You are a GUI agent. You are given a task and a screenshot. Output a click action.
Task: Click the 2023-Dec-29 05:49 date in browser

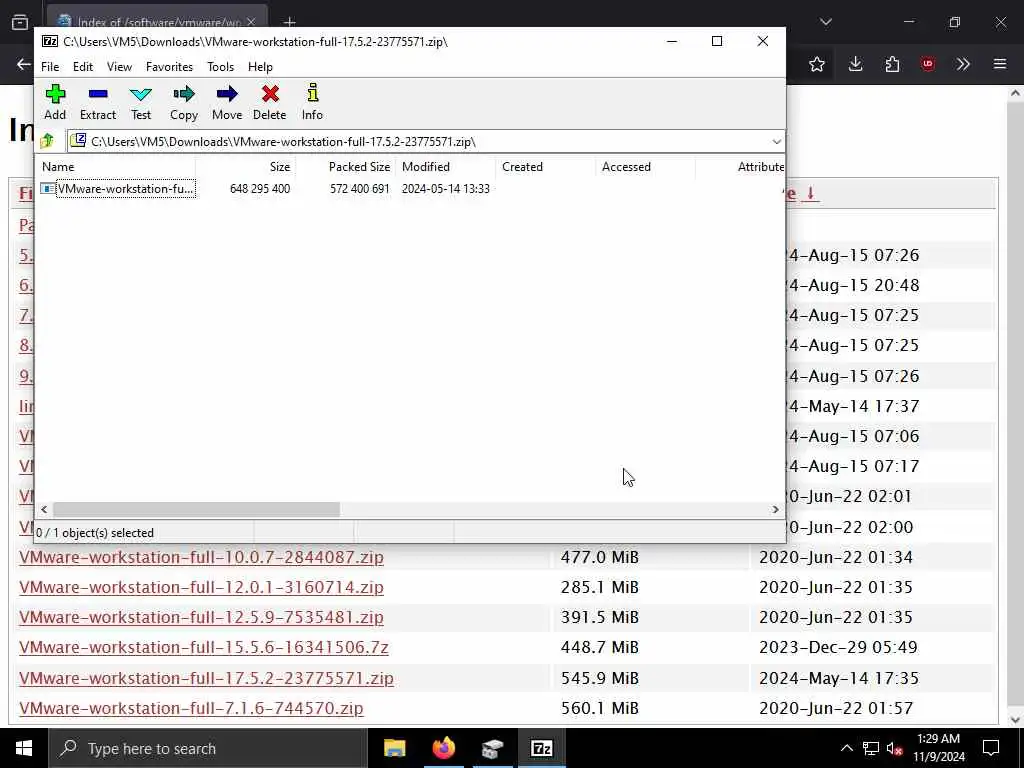pos(838,647)
